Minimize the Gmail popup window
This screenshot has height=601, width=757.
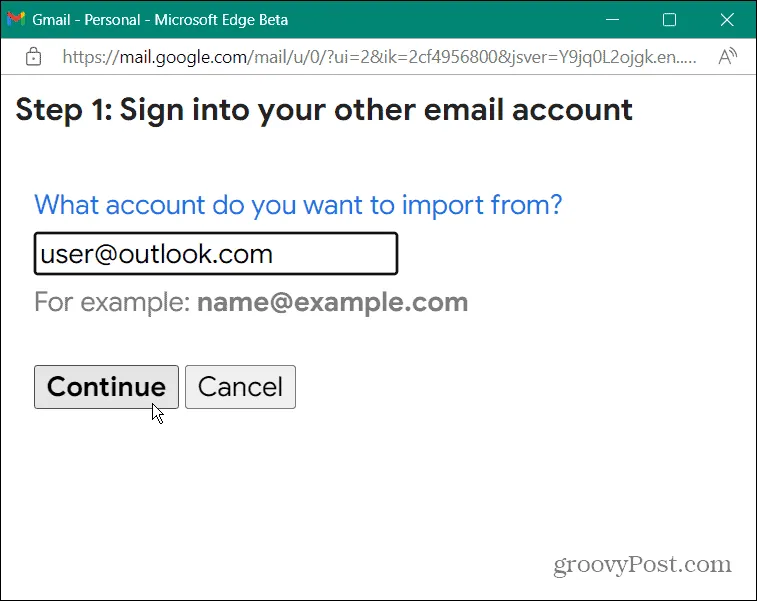click(612, 19)
